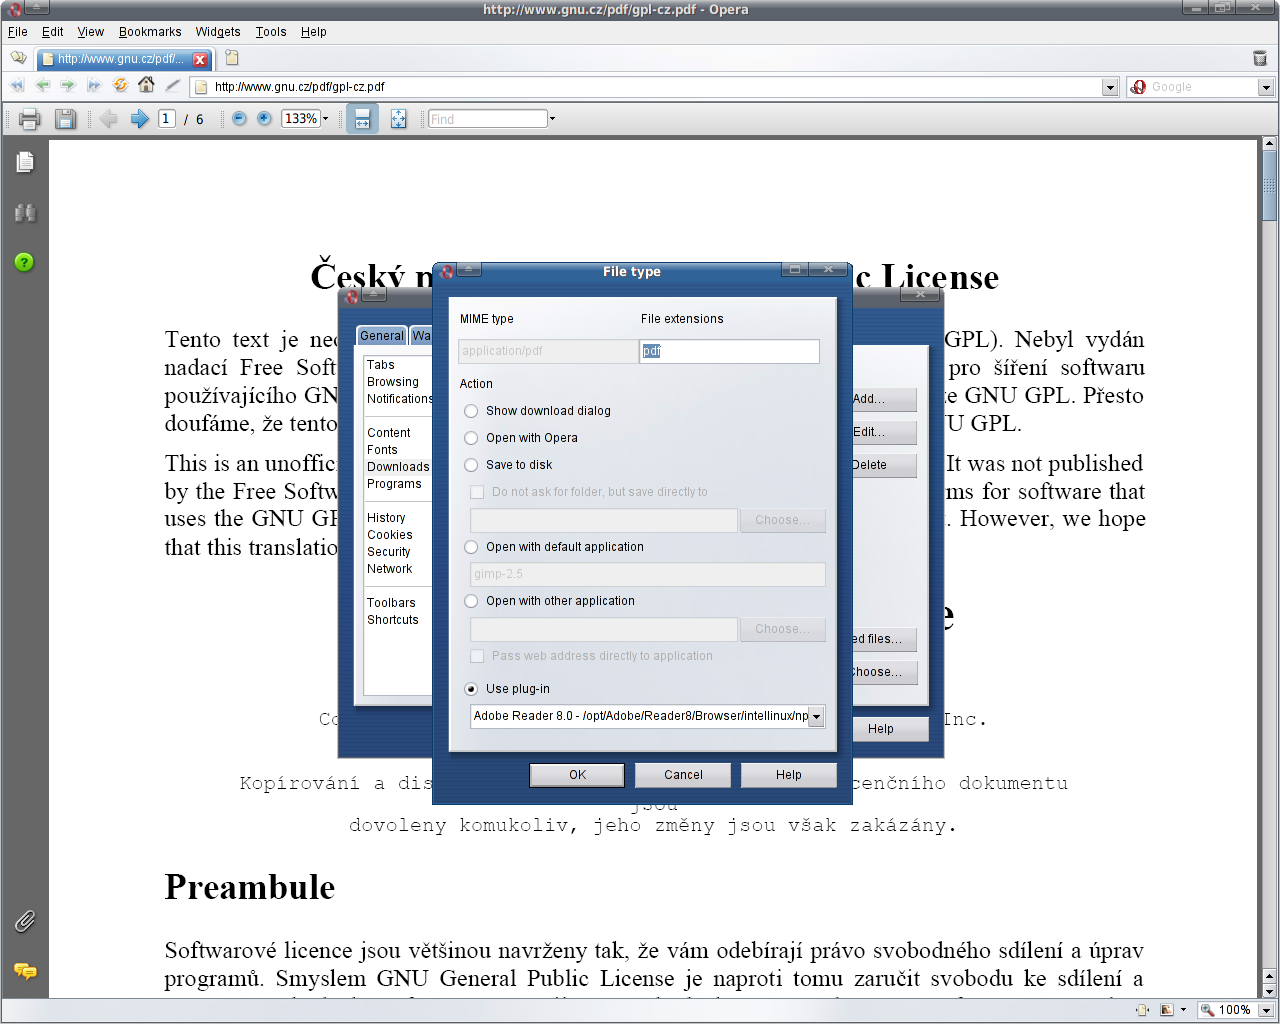This screenshot has height=1024, width=1280.
Task: Open the Edit menu
Action: click(x=53, y=32)
